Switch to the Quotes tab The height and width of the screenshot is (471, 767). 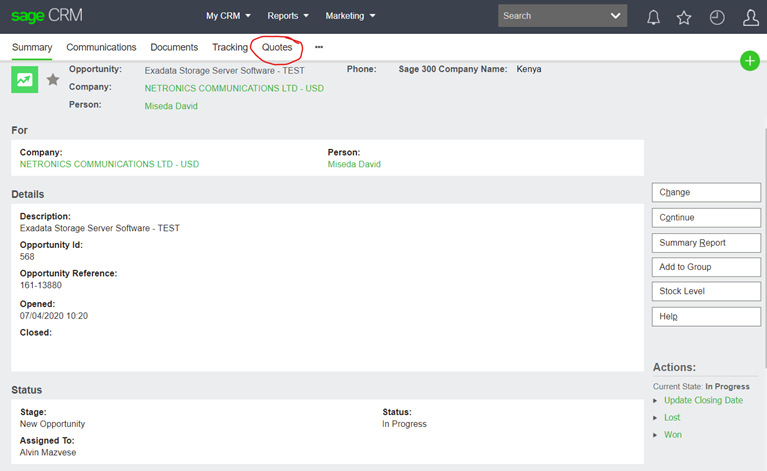coord(277,47)
